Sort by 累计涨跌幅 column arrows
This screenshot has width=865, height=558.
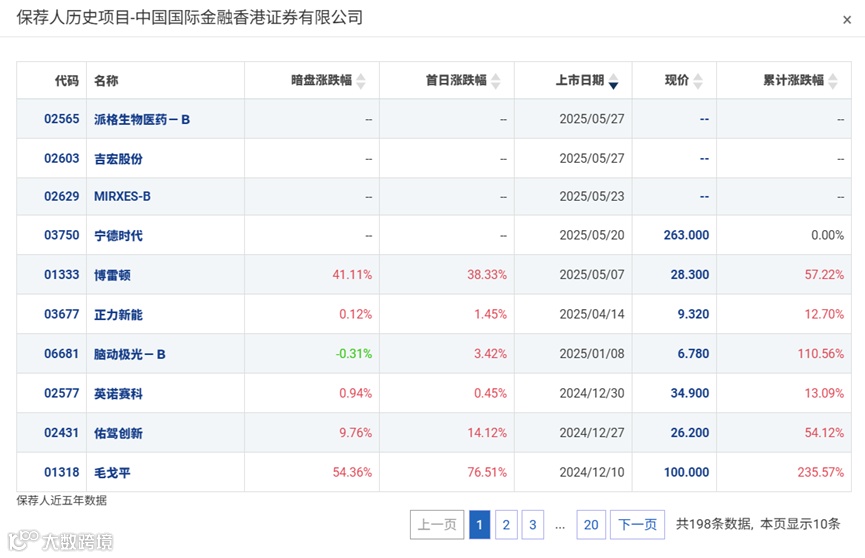[833, 81]
